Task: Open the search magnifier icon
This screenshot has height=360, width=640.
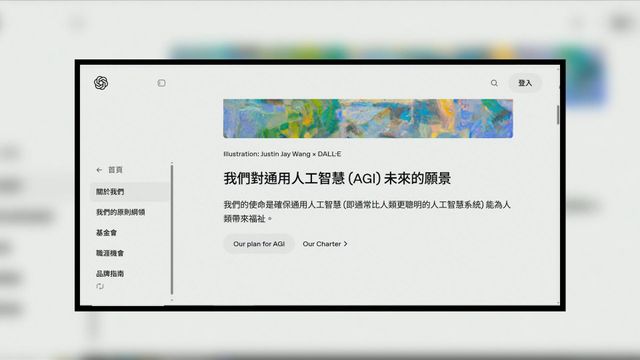Action: [494, 83]
